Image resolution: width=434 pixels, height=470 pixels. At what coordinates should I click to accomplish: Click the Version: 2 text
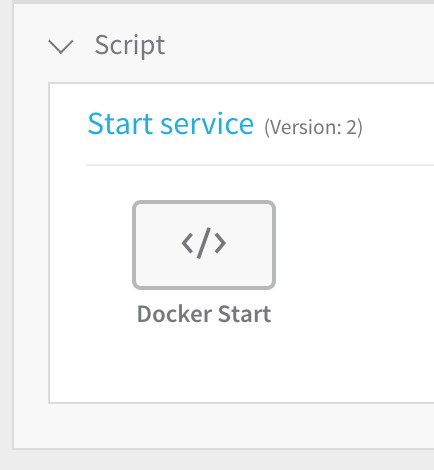[x=313, y=127]
